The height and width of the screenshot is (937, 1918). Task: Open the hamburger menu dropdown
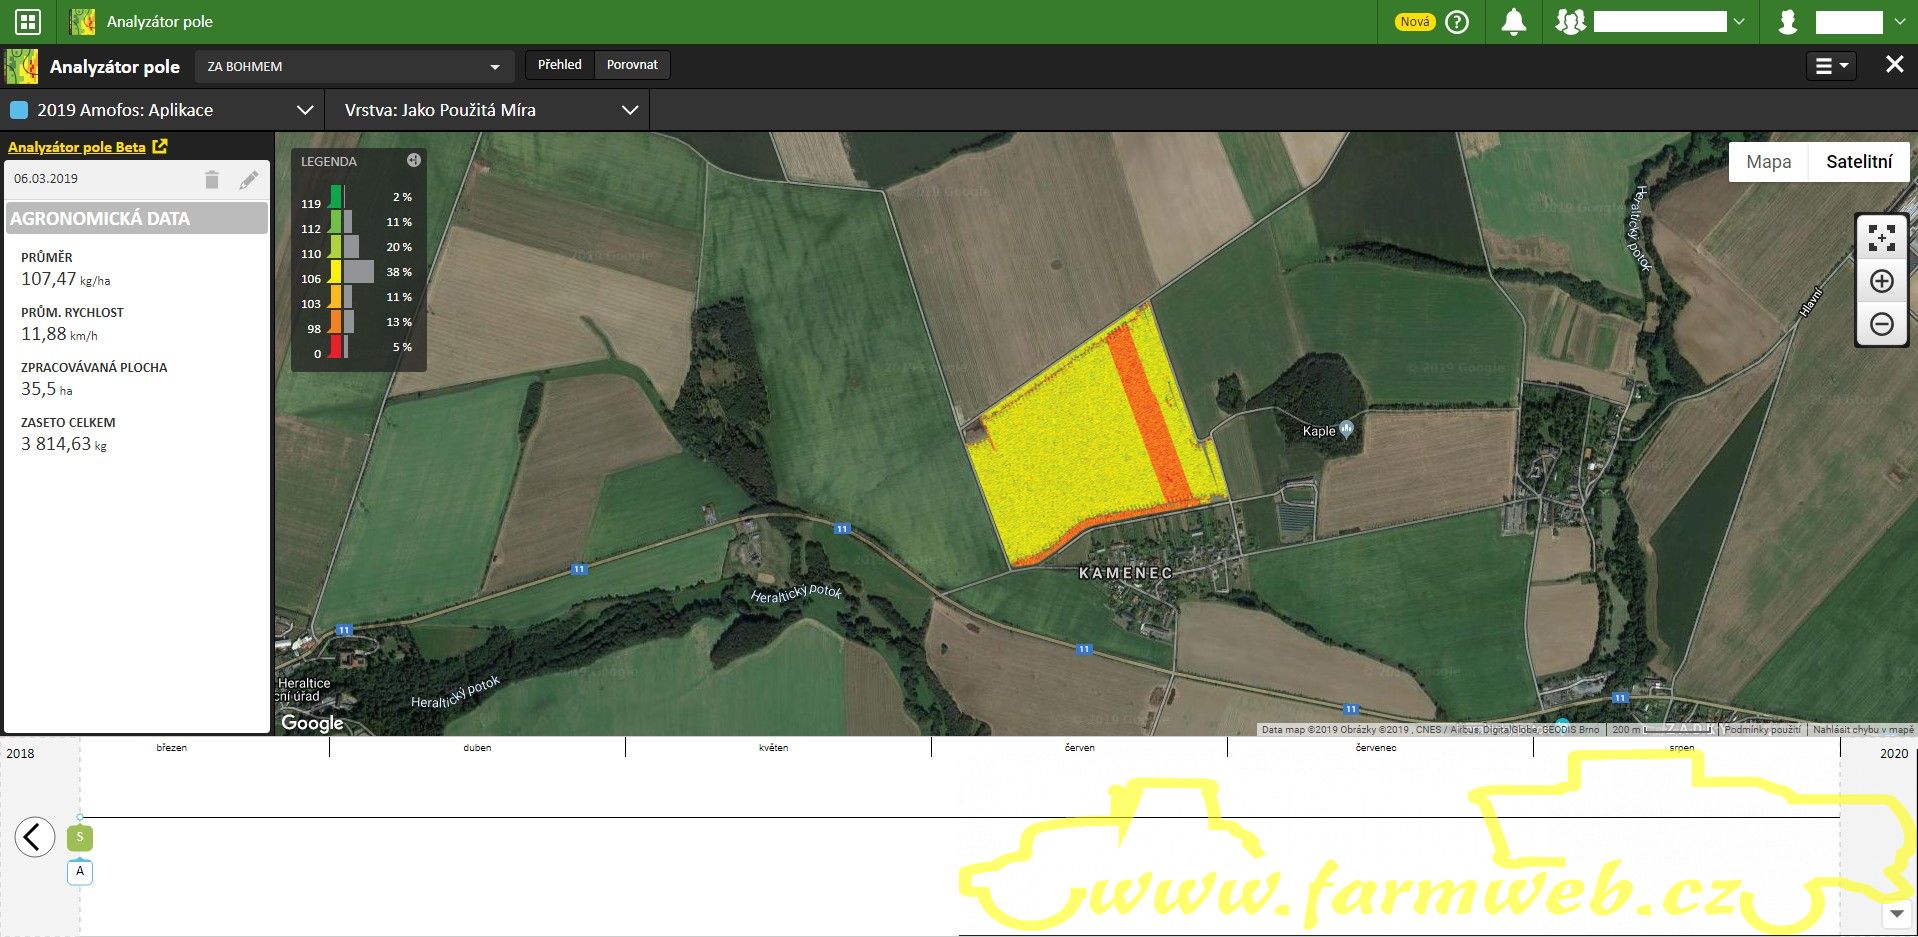coord(1831,66)
